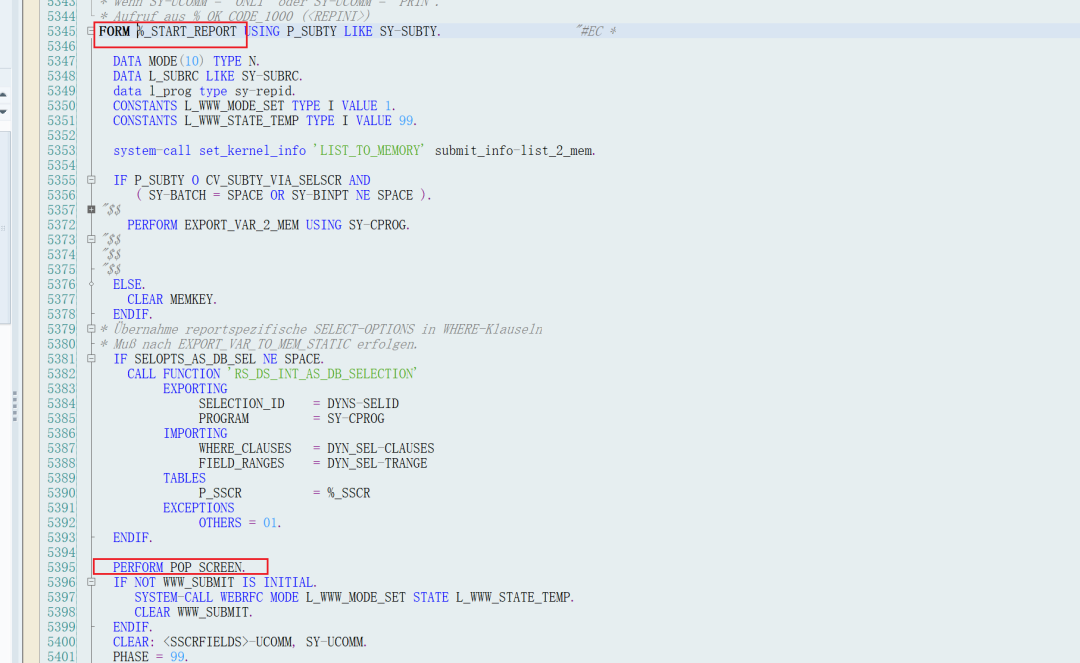Click line number 5394

point(61,553)
